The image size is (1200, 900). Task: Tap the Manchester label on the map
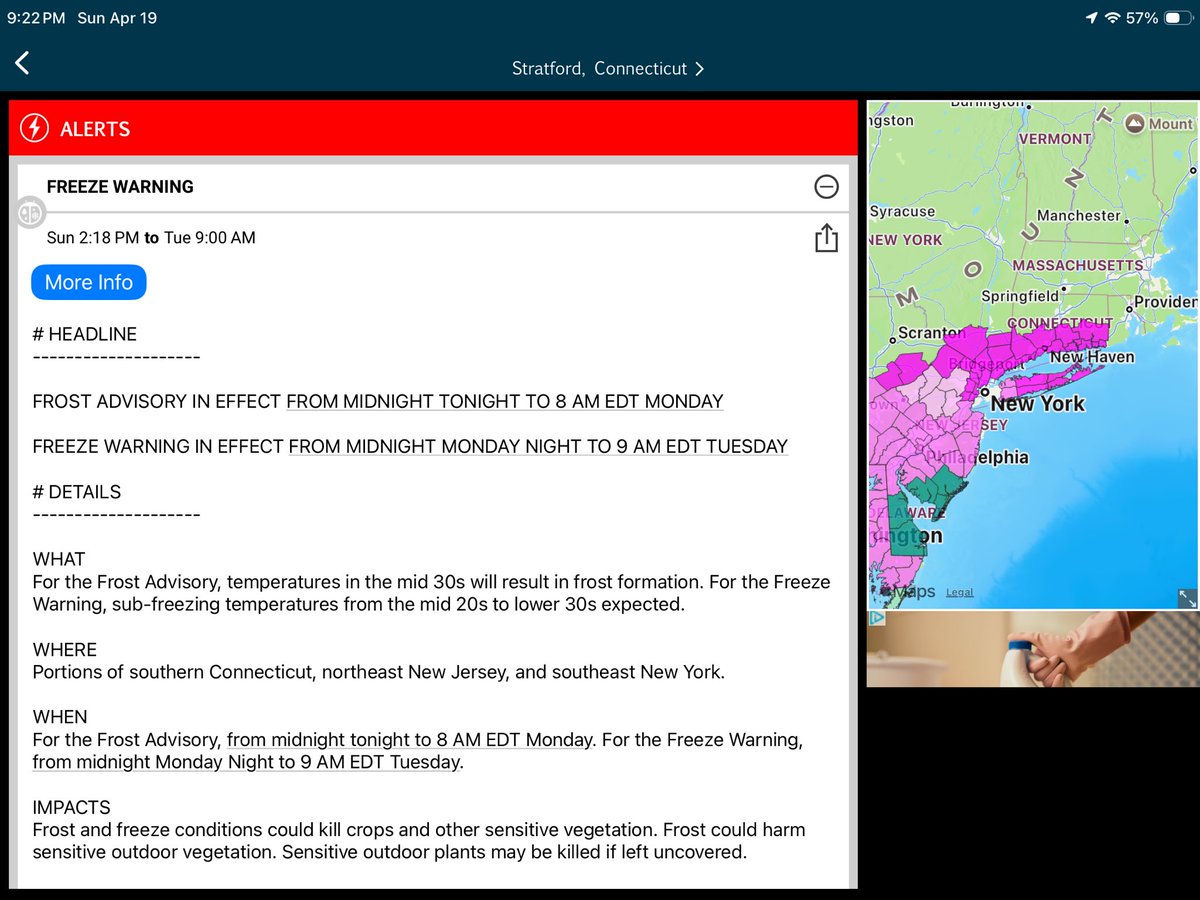tap(1079, 215)
